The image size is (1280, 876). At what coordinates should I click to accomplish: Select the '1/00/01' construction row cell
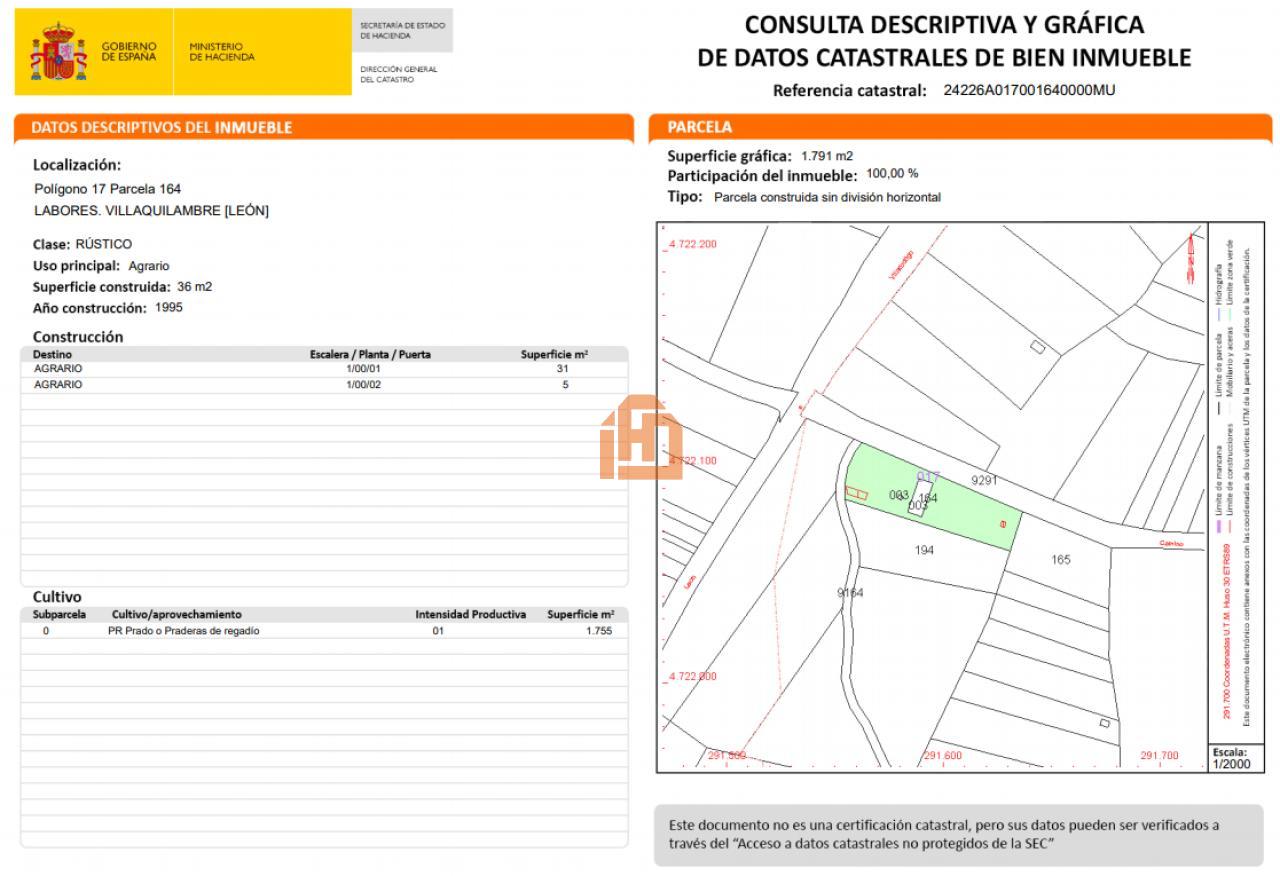[364, 368]
